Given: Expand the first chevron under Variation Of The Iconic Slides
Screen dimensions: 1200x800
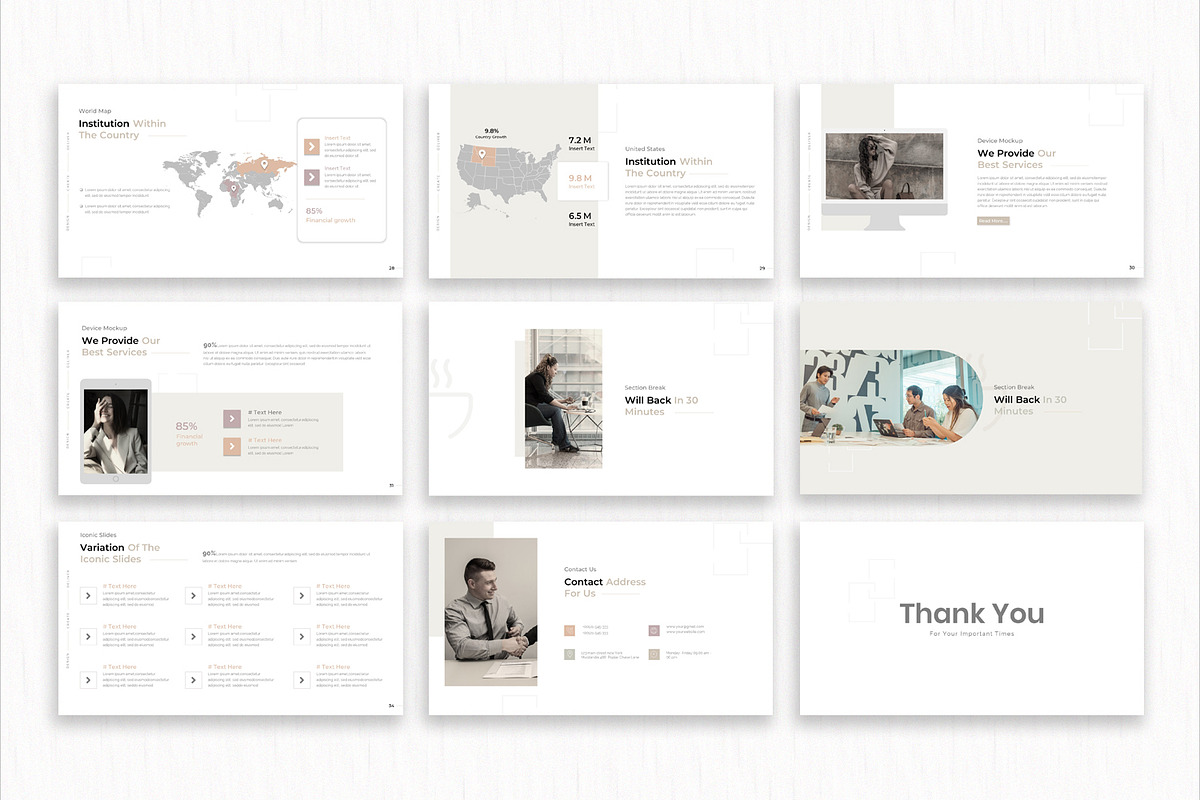Looking at the screenshot, I should 87,594.
